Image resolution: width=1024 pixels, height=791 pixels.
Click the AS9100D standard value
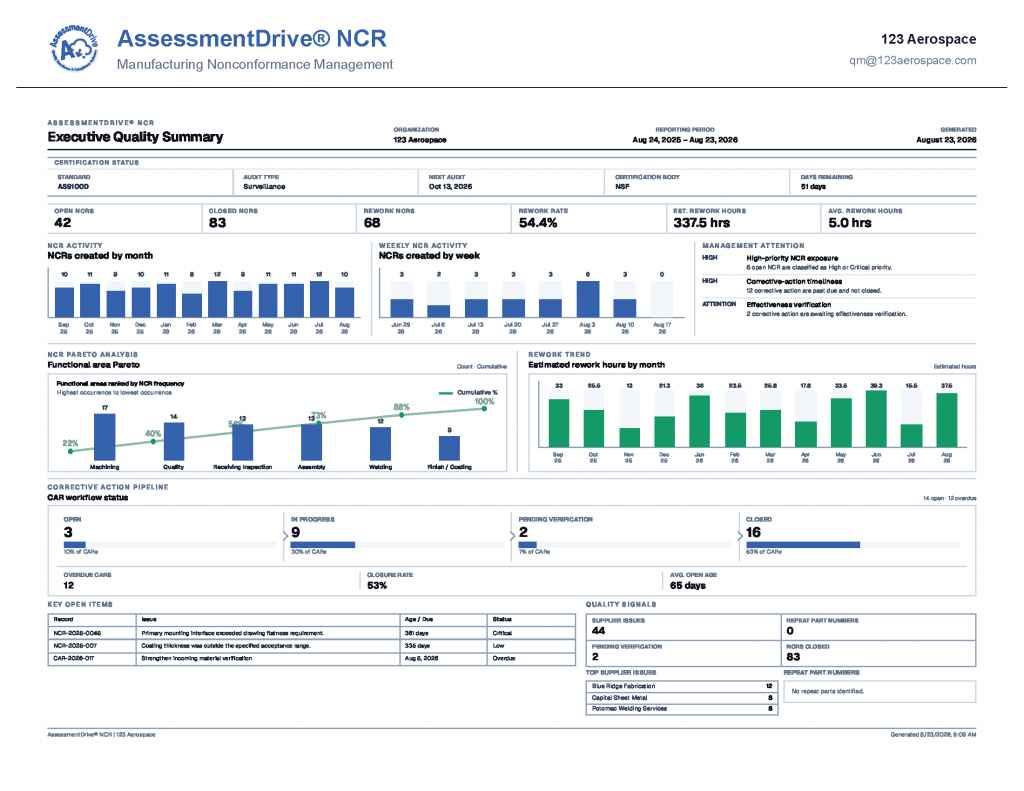click(x=73, y=186)
